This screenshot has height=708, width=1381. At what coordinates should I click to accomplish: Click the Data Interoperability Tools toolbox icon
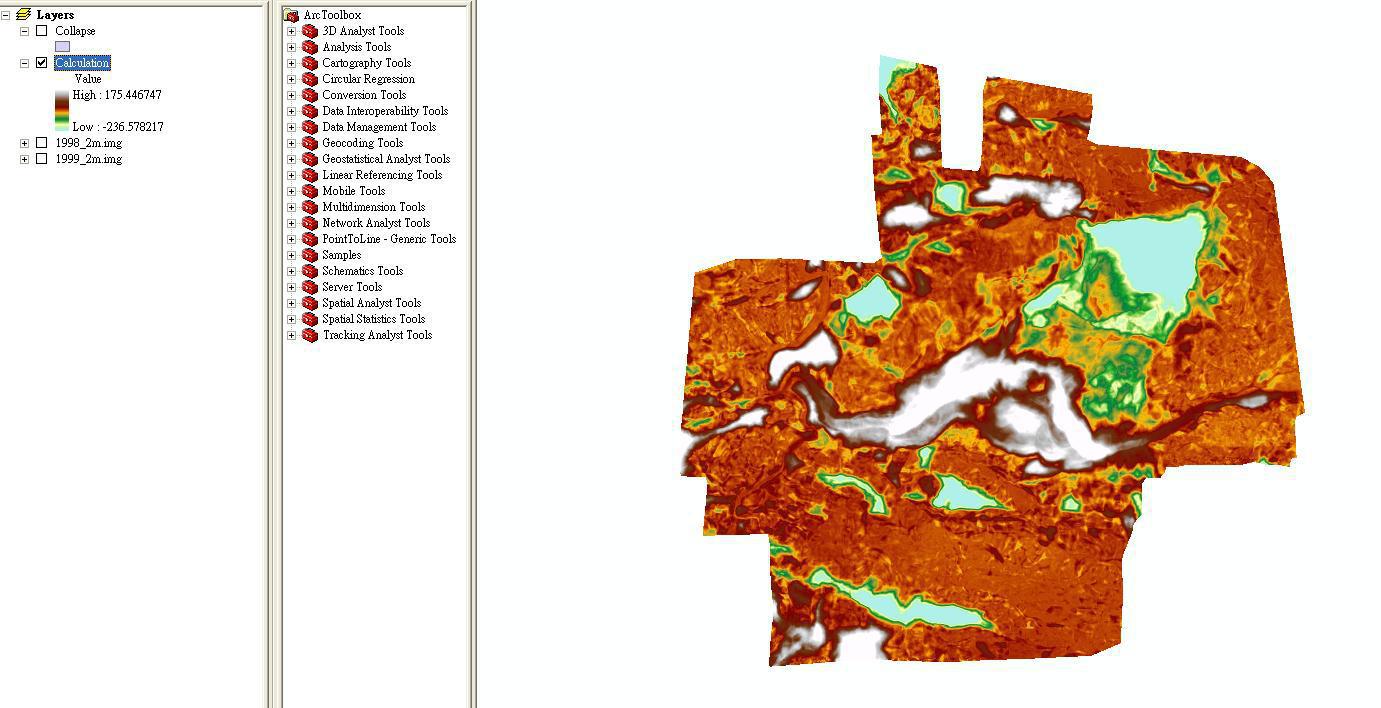(310, 111)
